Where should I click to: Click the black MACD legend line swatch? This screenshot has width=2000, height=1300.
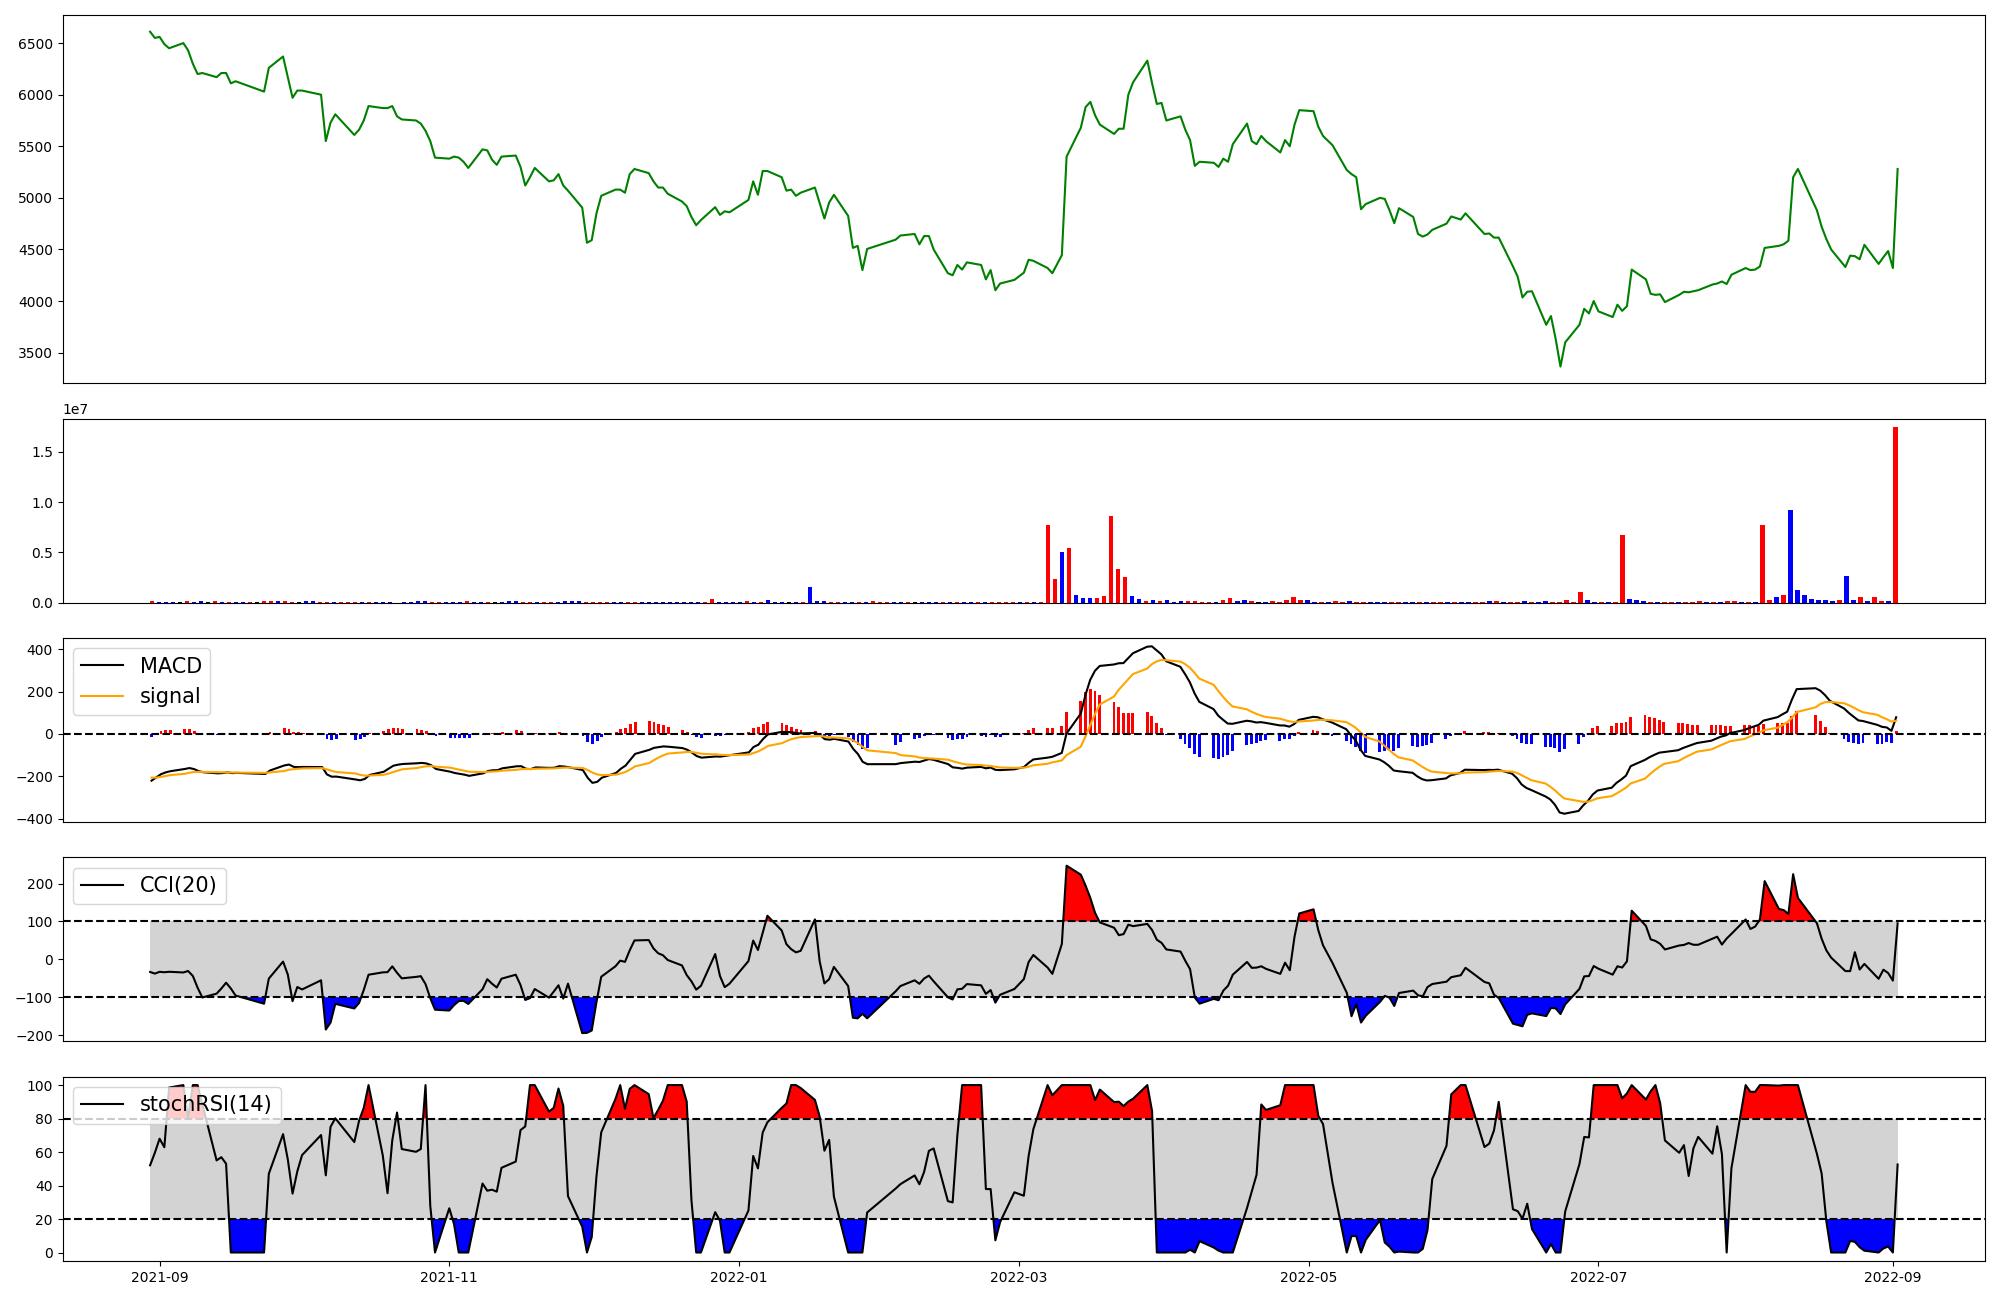click(x=102, y=666)
